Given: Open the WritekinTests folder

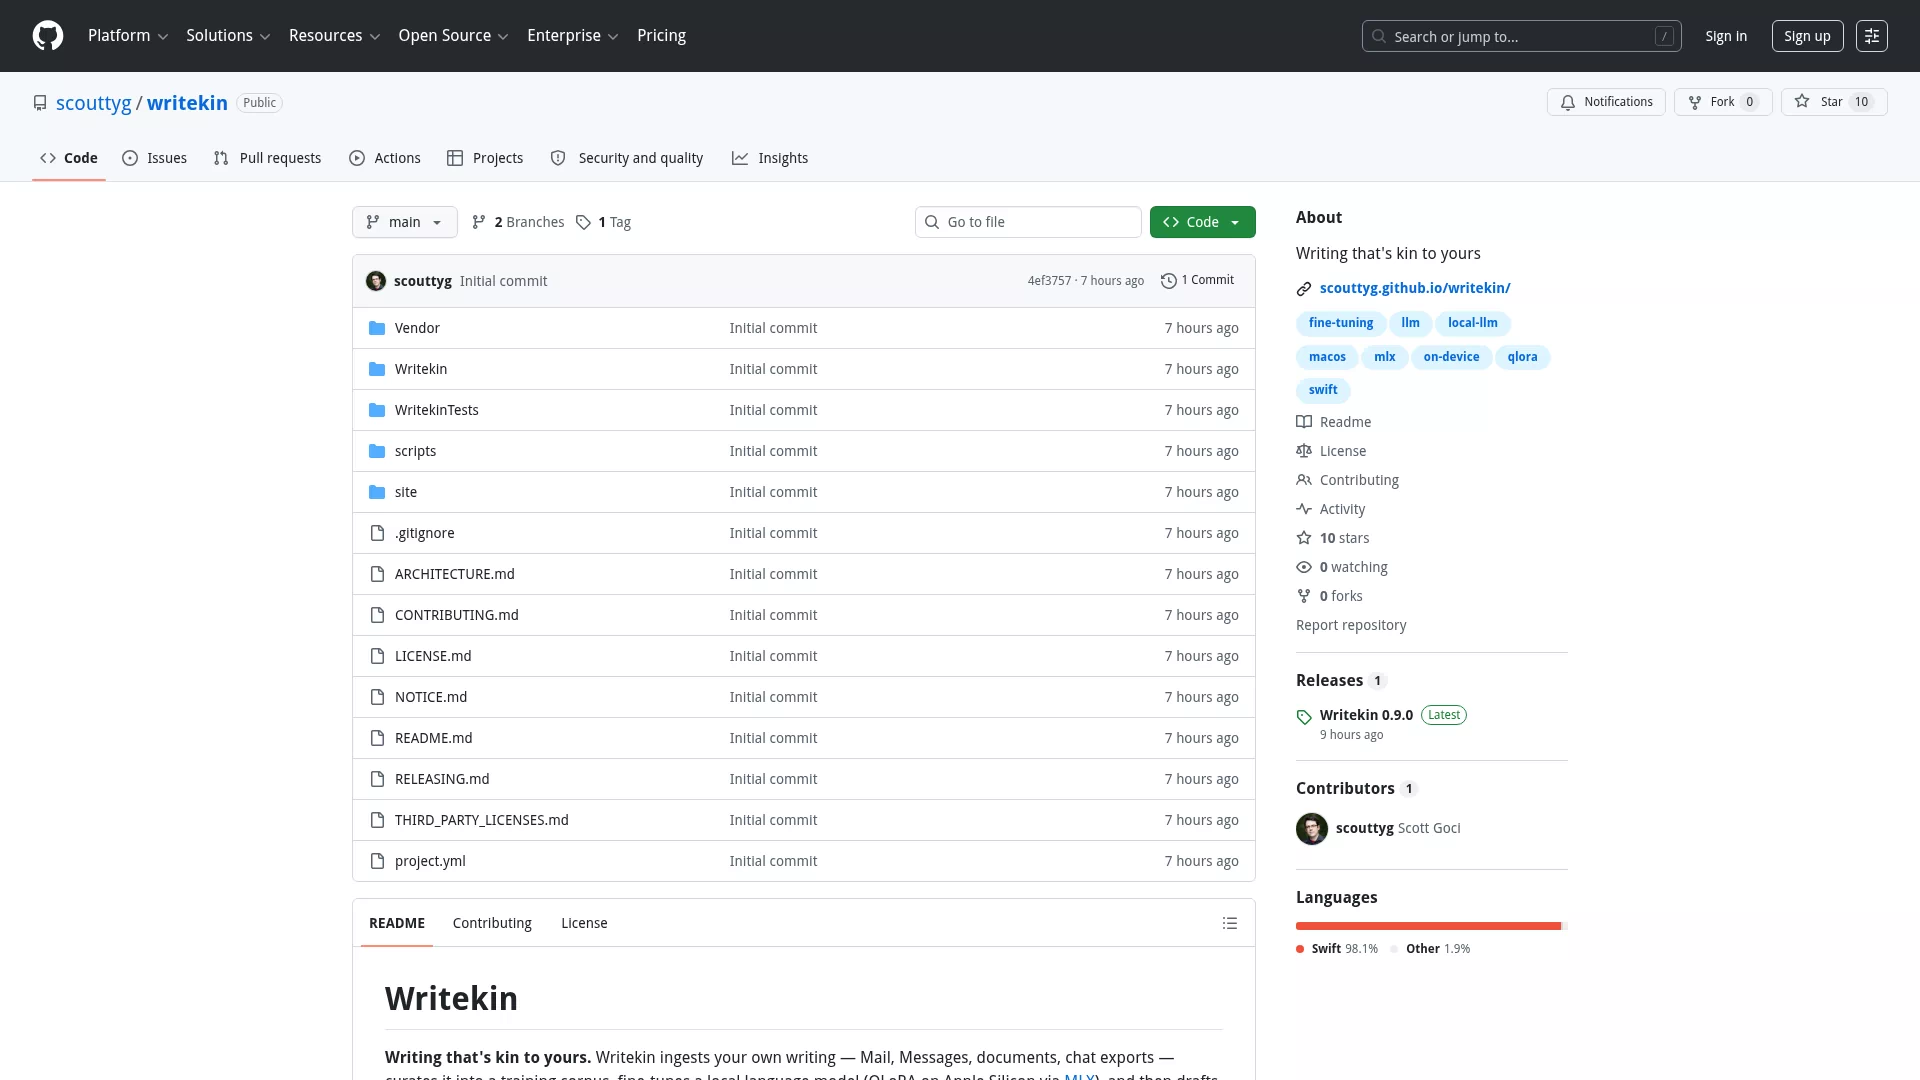Looking at the screenshot, I should click(437, 410).
